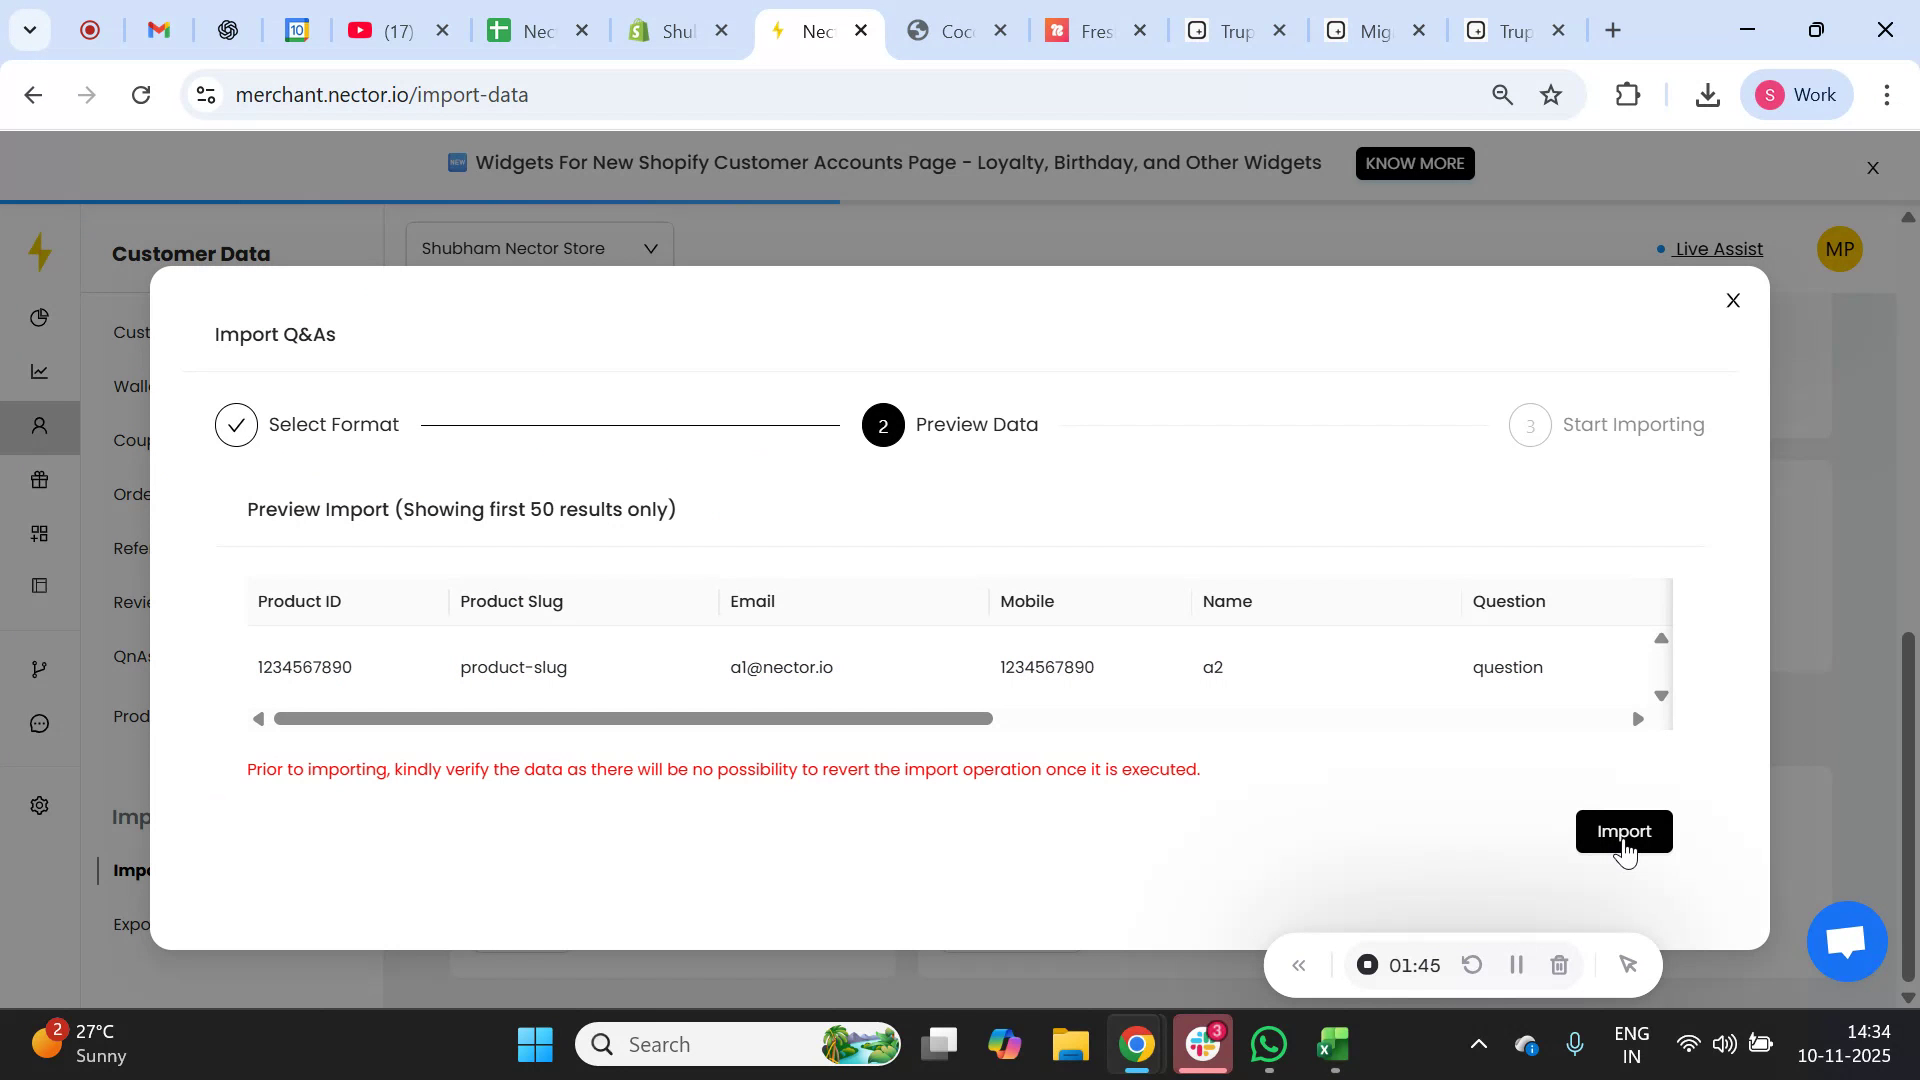Open the Shubham Nector Store dropdown

tap(539, 248)
